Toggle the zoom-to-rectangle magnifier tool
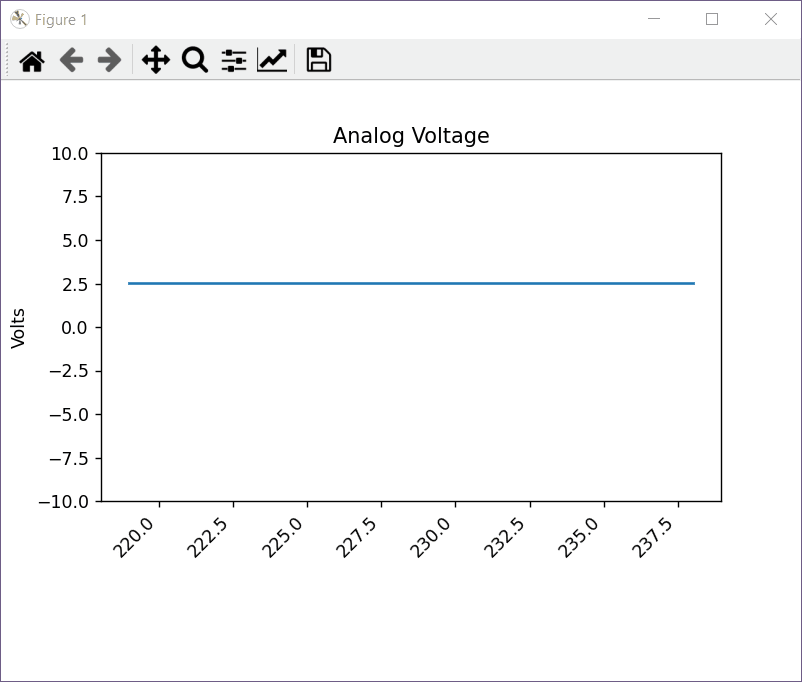The height and width of the screenshot is (682, 802). (194, 61)
